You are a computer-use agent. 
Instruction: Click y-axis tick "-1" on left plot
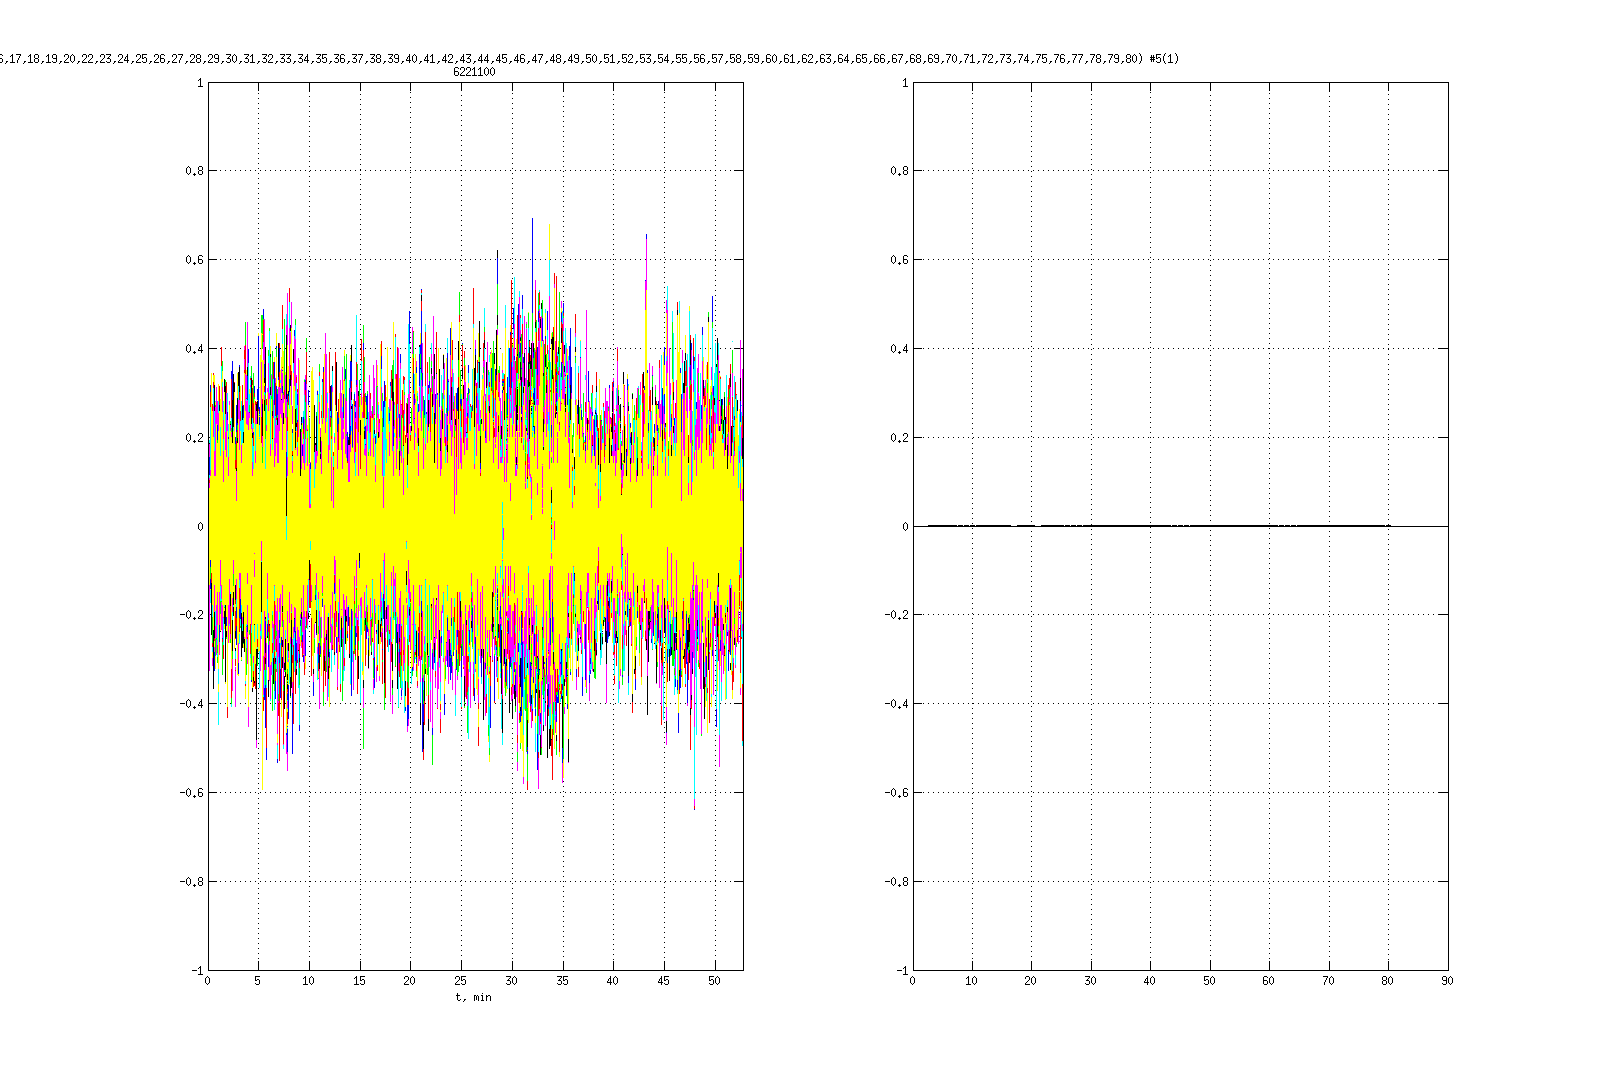(196, 970)
